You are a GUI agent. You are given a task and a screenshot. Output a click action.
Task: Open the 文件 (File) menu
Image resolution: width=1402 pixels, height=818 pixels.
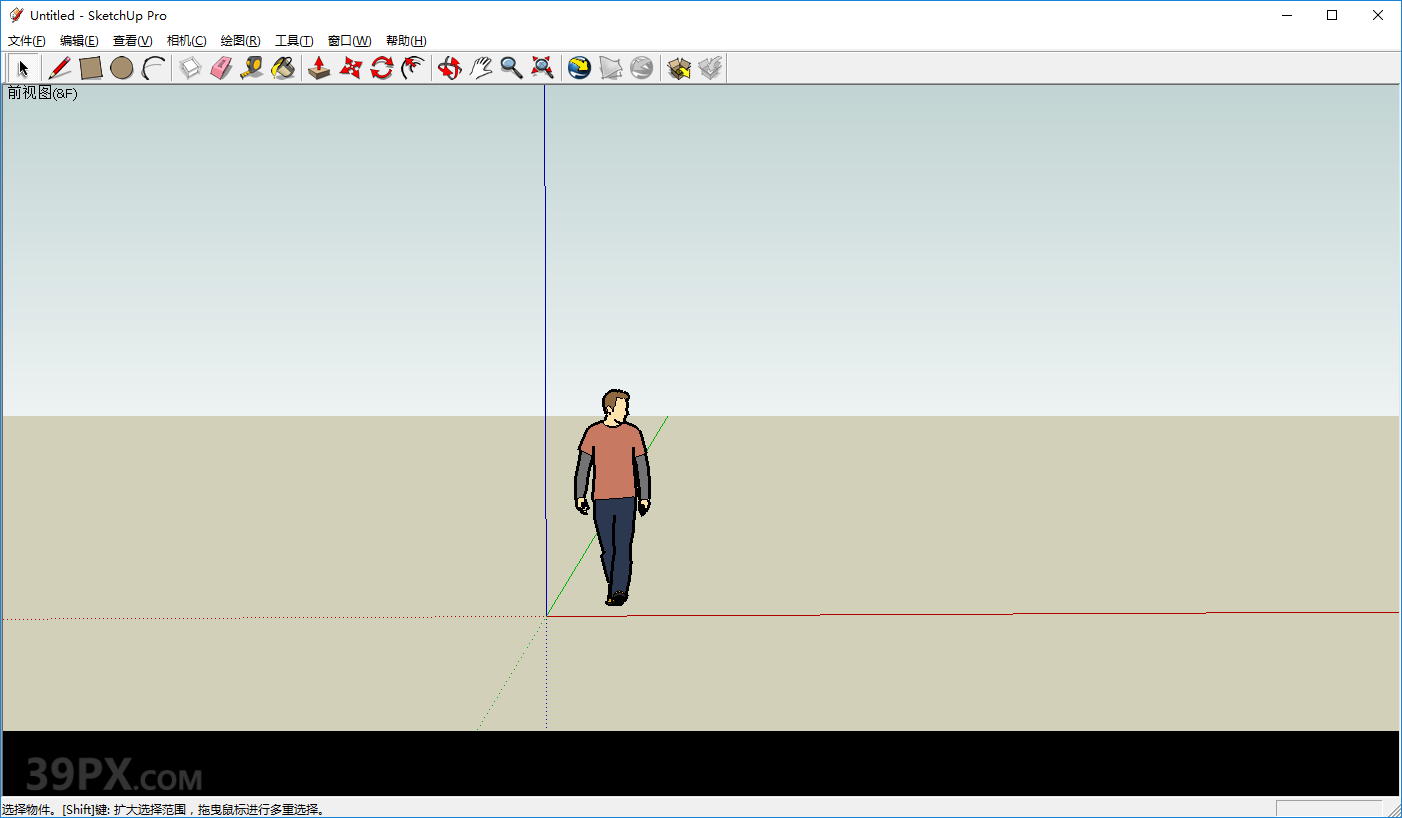(26, 40)
